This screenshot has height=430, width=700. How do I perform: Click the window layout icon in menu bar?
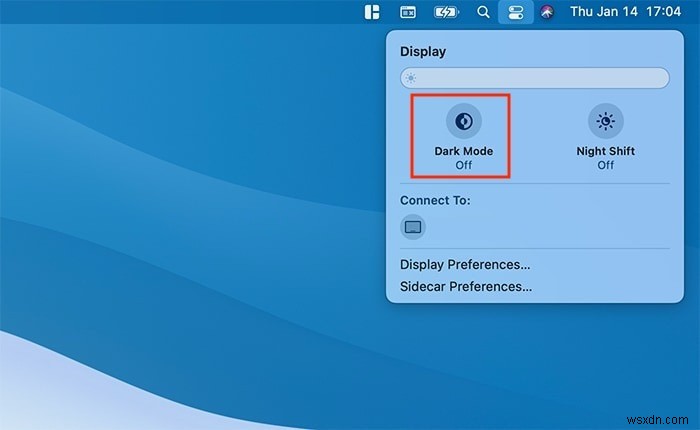click(x=372, y=12)
